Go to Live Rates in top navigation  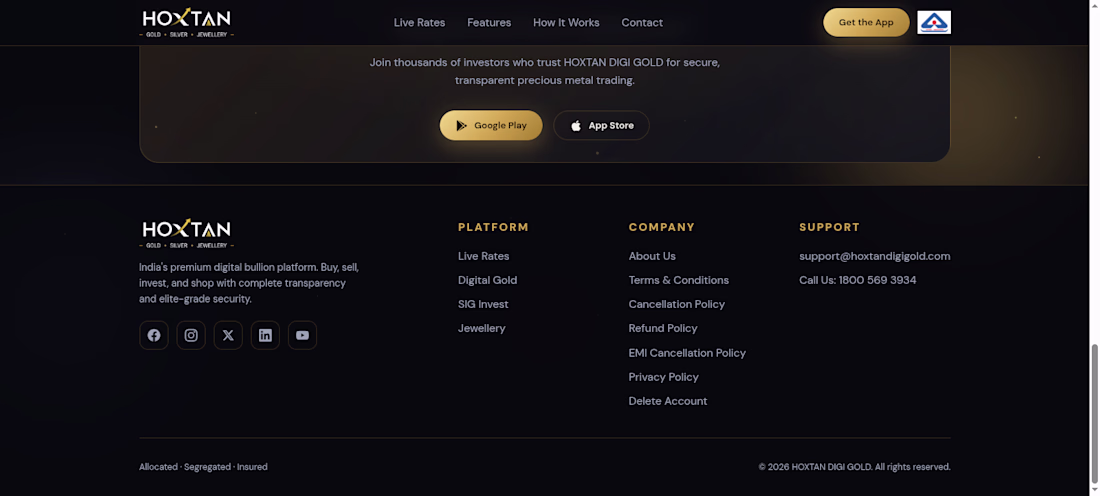420,22
